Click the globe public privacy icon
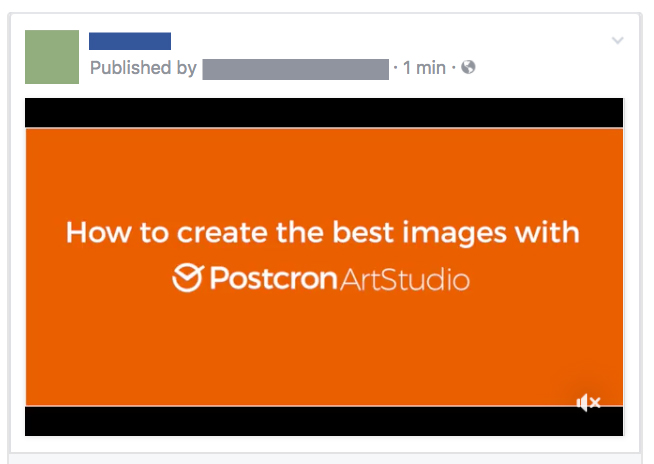 point(468,68)
